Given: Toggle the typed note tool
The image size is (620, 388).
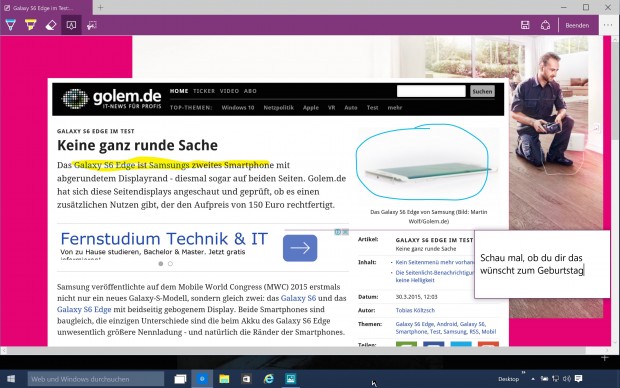Looking at the screenshot, I should 71,25.
